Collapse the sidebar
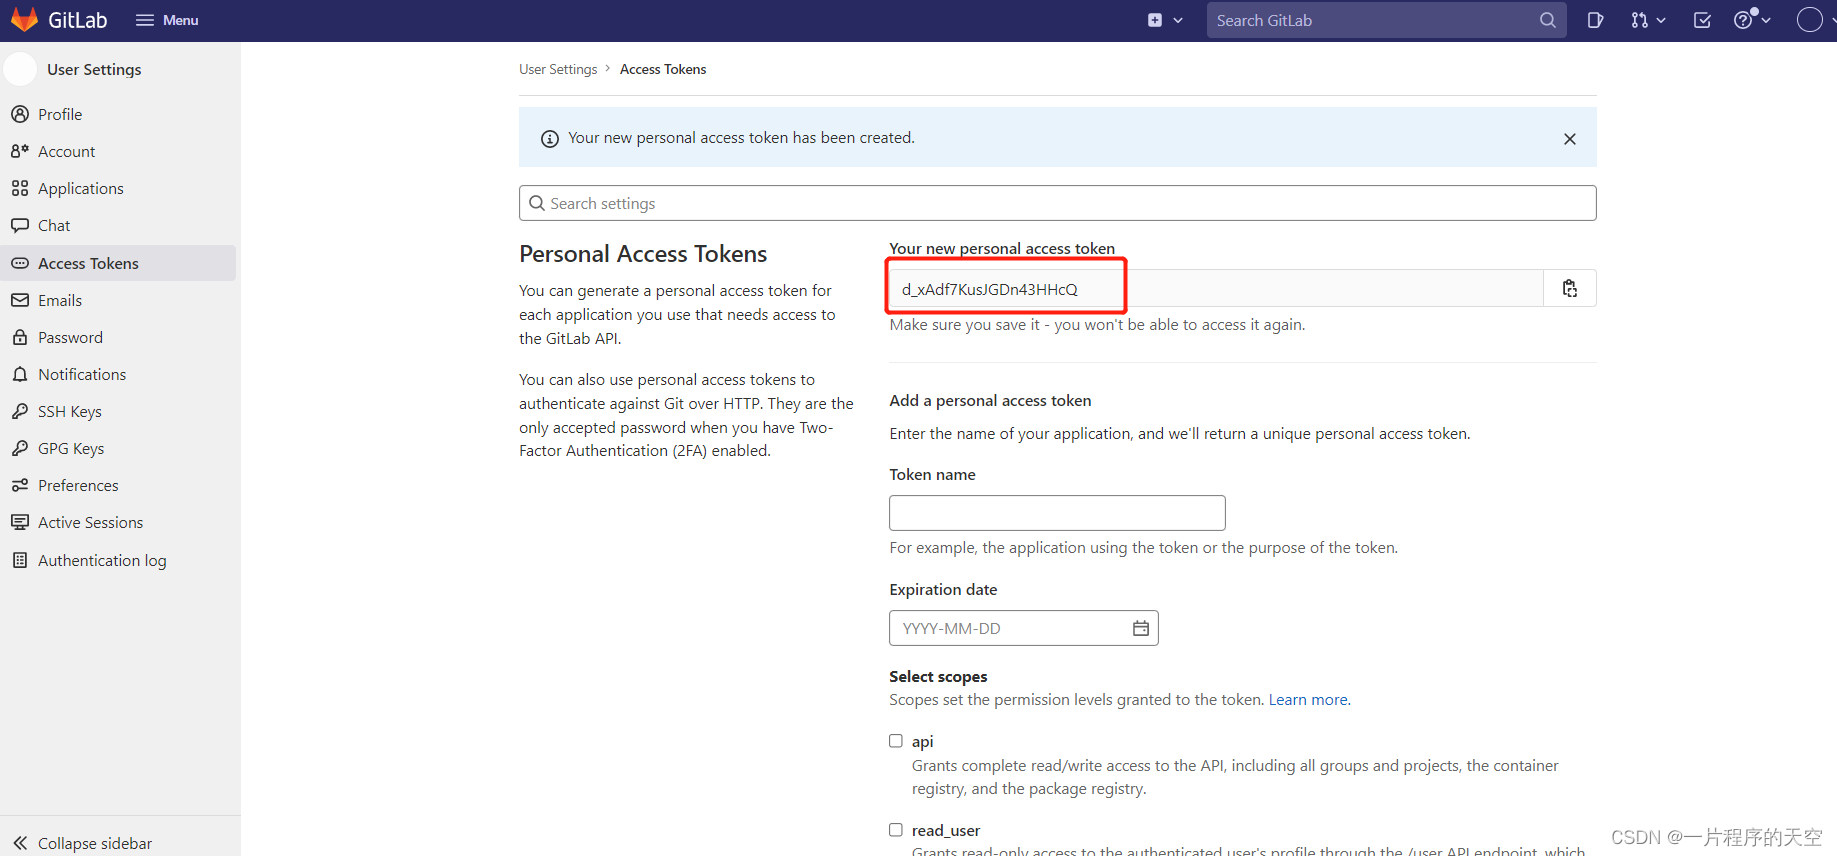 pyautogui.click(x=83, y=843)
